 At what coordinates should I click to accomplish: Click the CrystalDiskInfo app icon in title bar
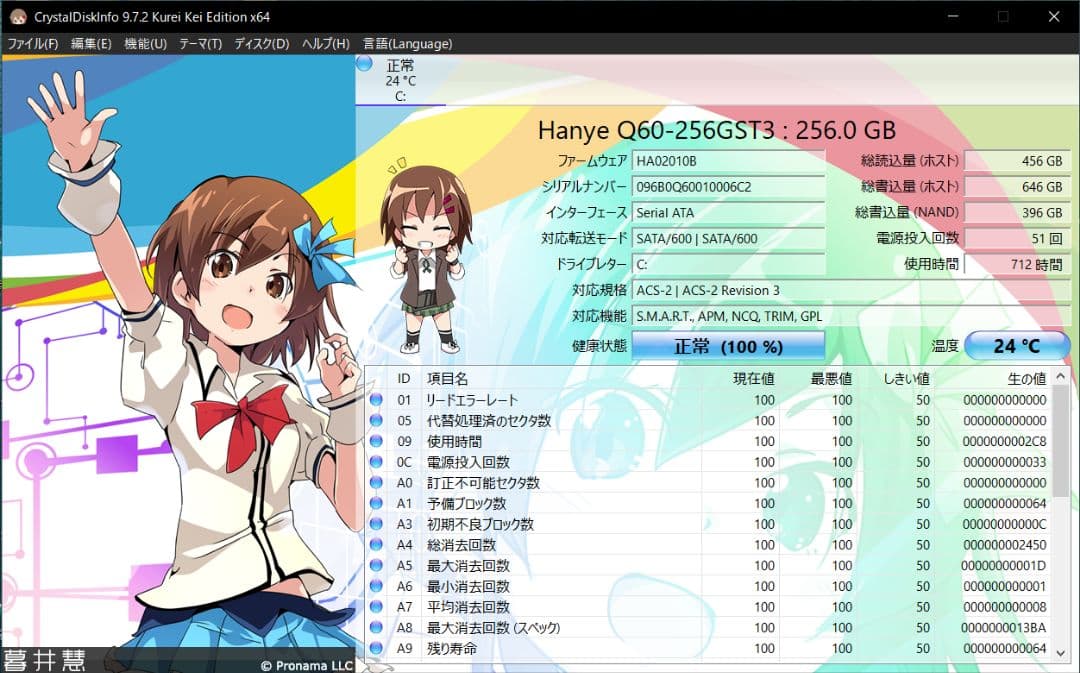pyautogui.click(x=17, y=17)
